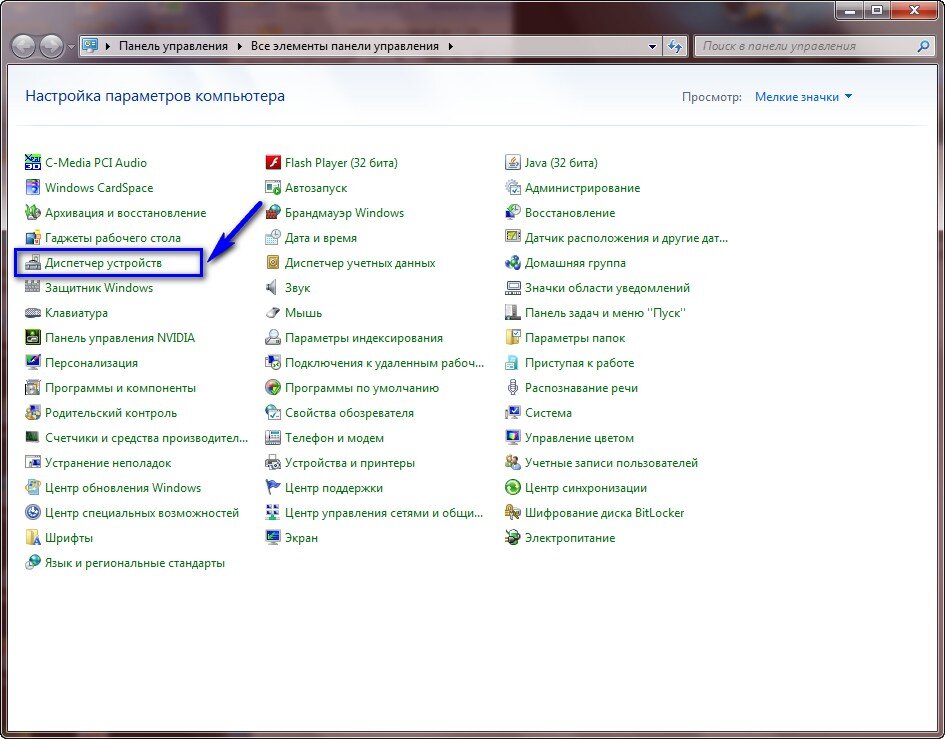Open the Диспетчер учетных данных link
The width and height of the screenshot is (945, 739).
(x=360, y=263)
